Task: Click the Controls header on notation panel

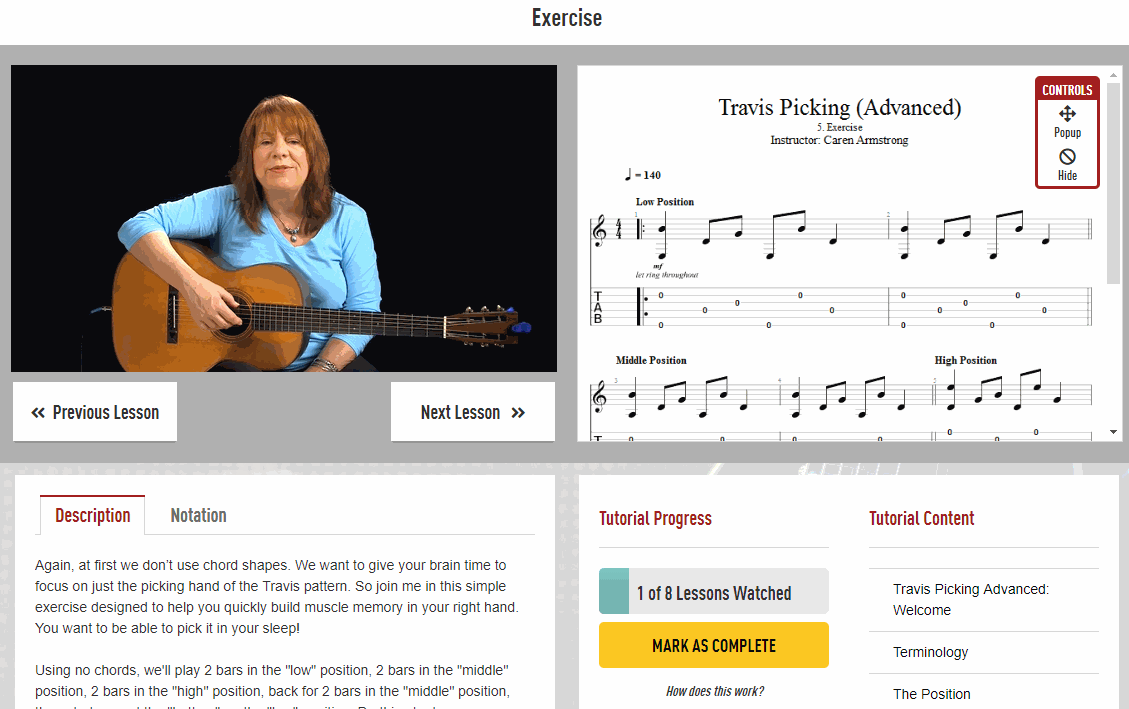Action: coord(1067,90)
